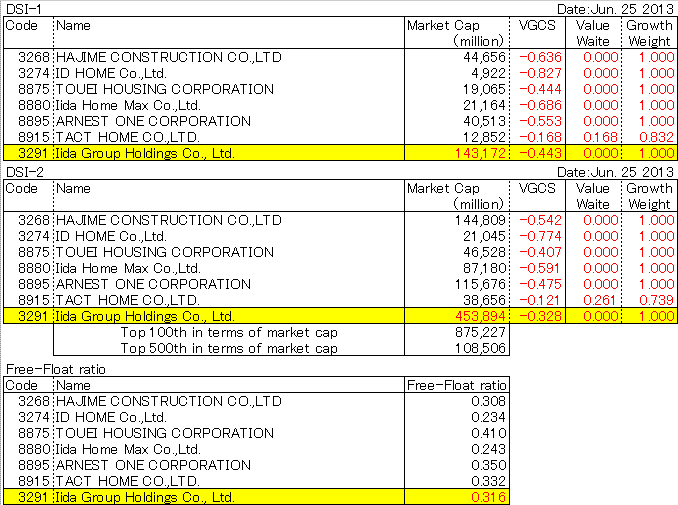Image resolution: width=678 pixels, height=505 pixels.
Task: Select VGCS value -0.328
Action: [x=540, y=316]
